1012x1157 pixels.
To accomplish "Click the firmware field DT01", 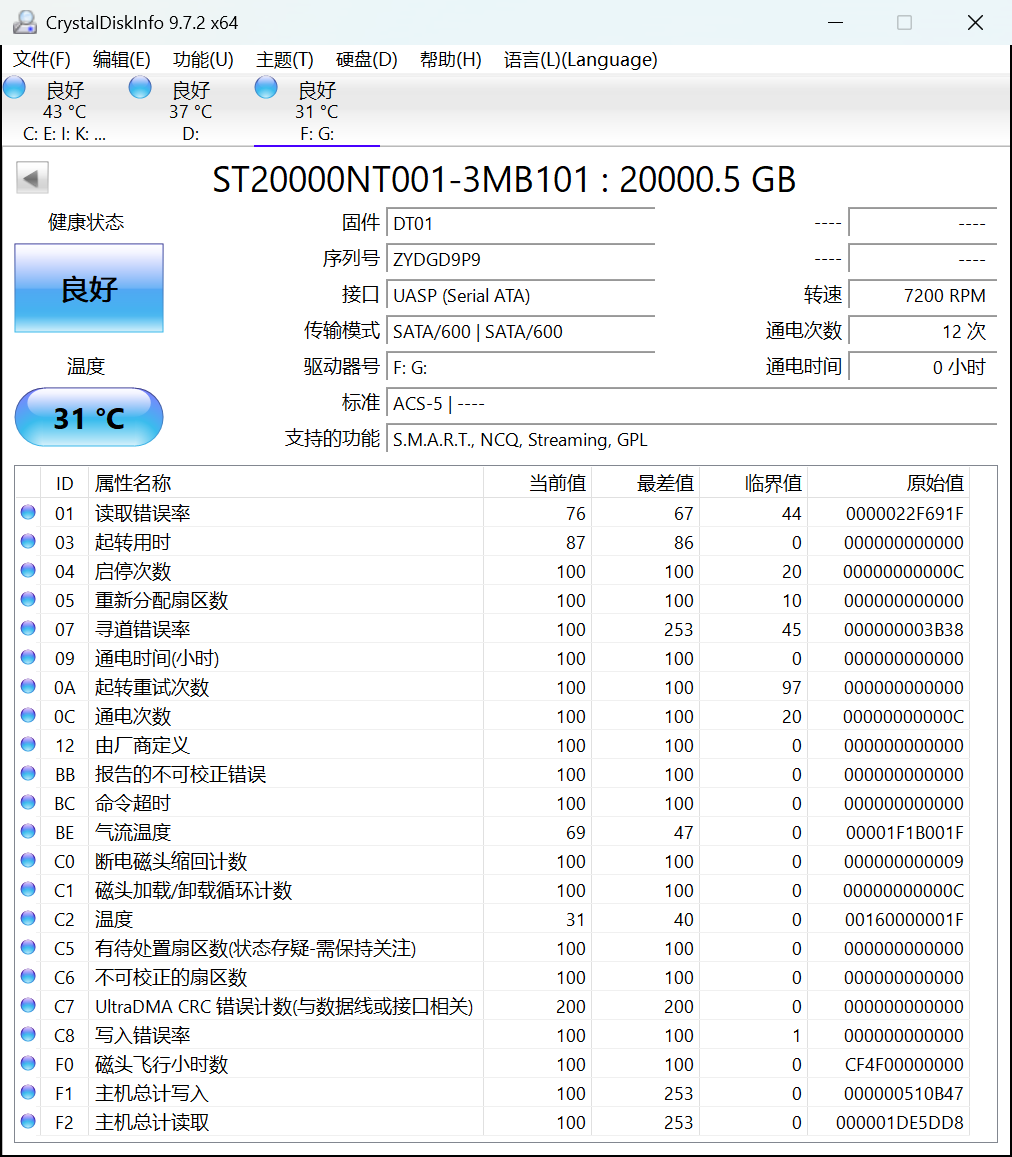I will (521, 223).
